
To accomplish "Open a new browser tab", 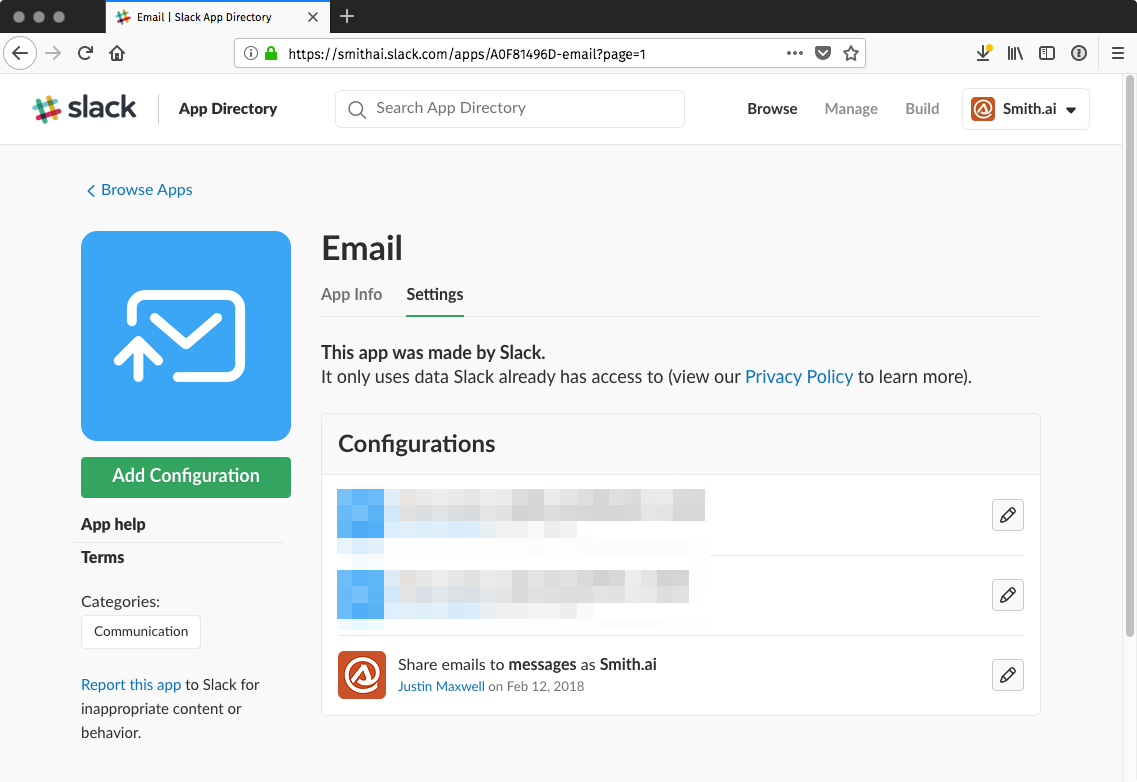I will coord(347,16).
